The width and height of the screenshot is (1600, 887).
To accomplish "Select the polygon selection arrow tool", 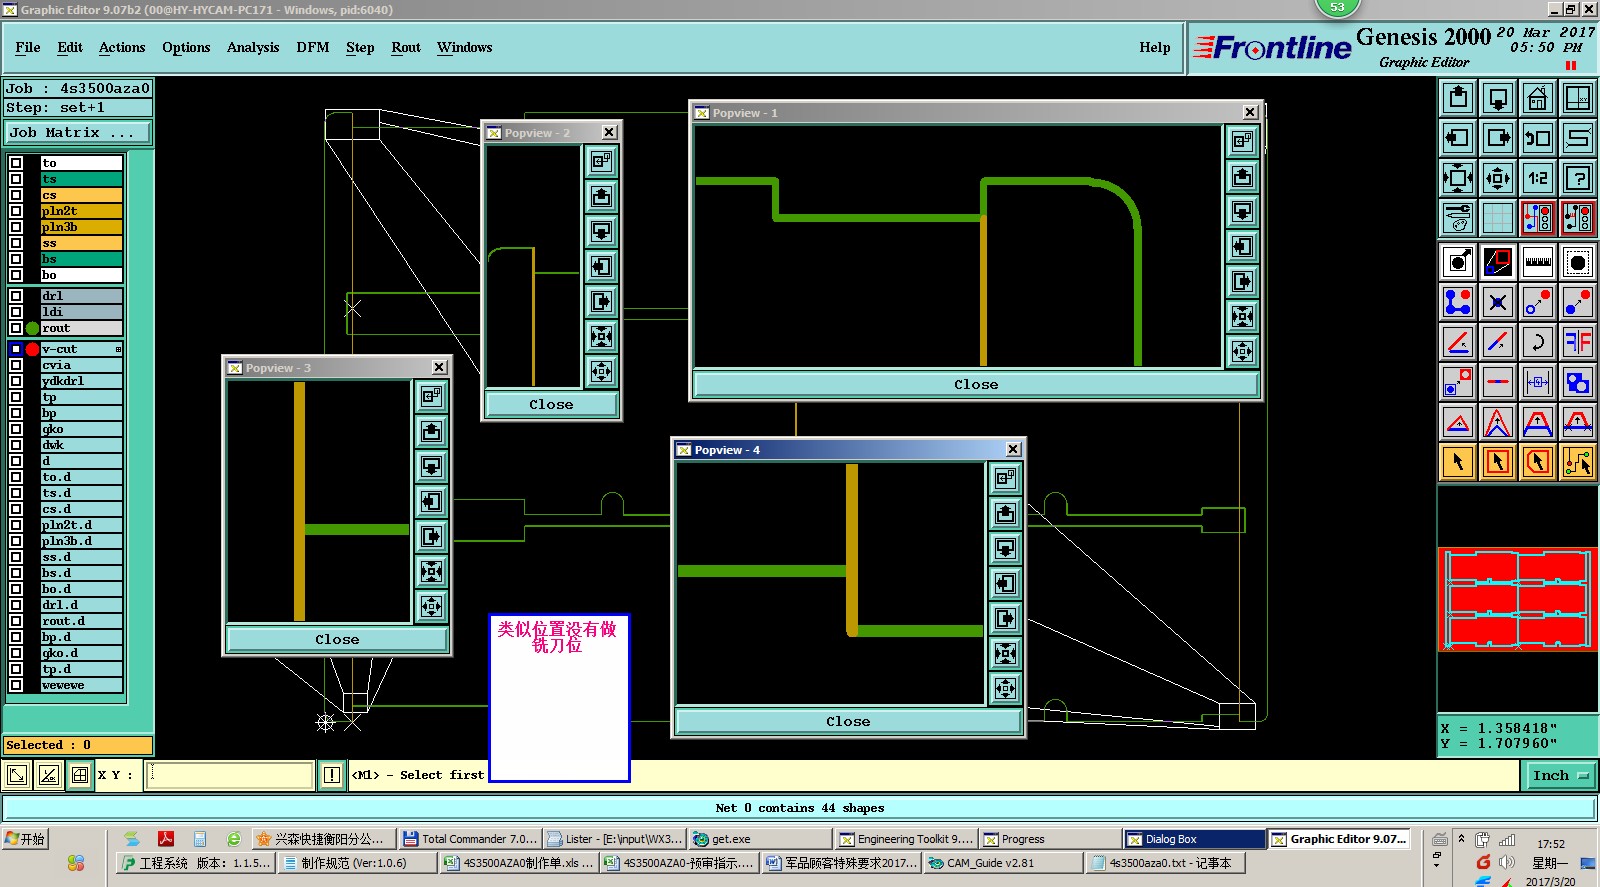I will [1538, 462].
